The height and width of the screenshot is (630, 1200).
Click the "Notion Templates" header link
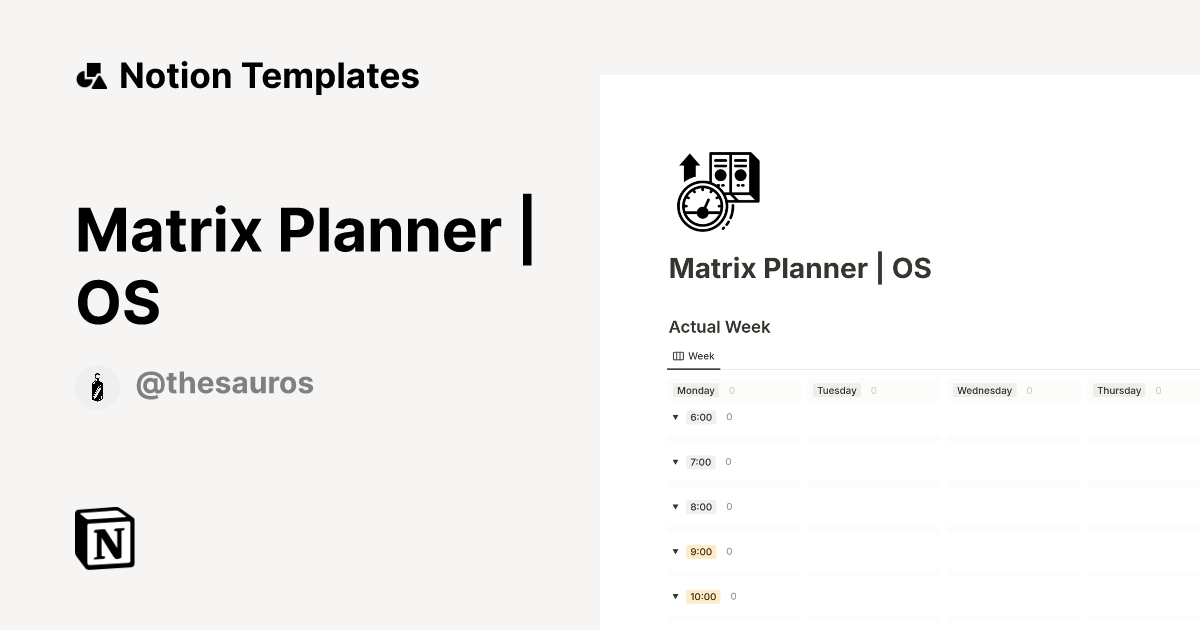coord(269,75)
